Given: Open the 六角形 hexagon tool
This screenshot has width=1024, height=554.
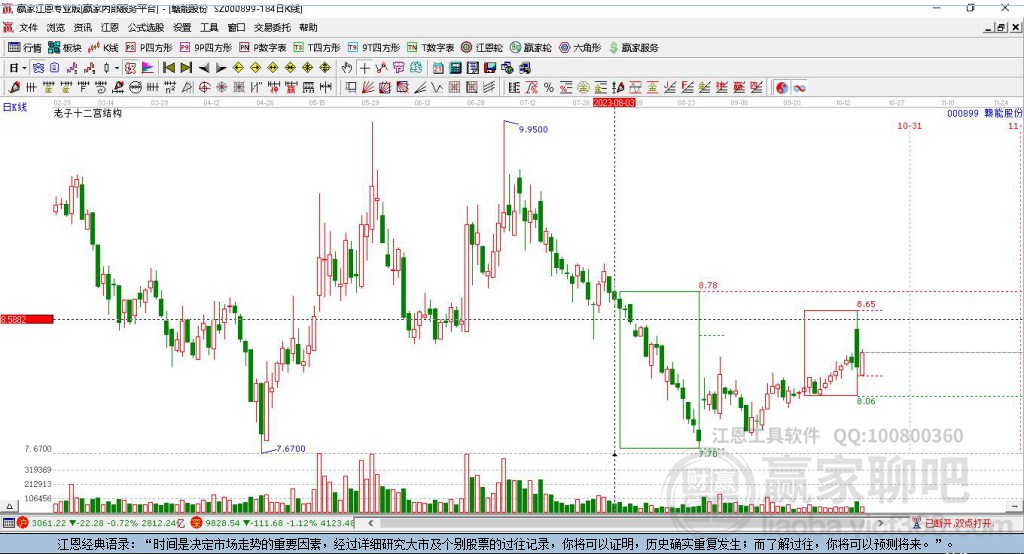Looking at the screenshot, I should point(580,48).
